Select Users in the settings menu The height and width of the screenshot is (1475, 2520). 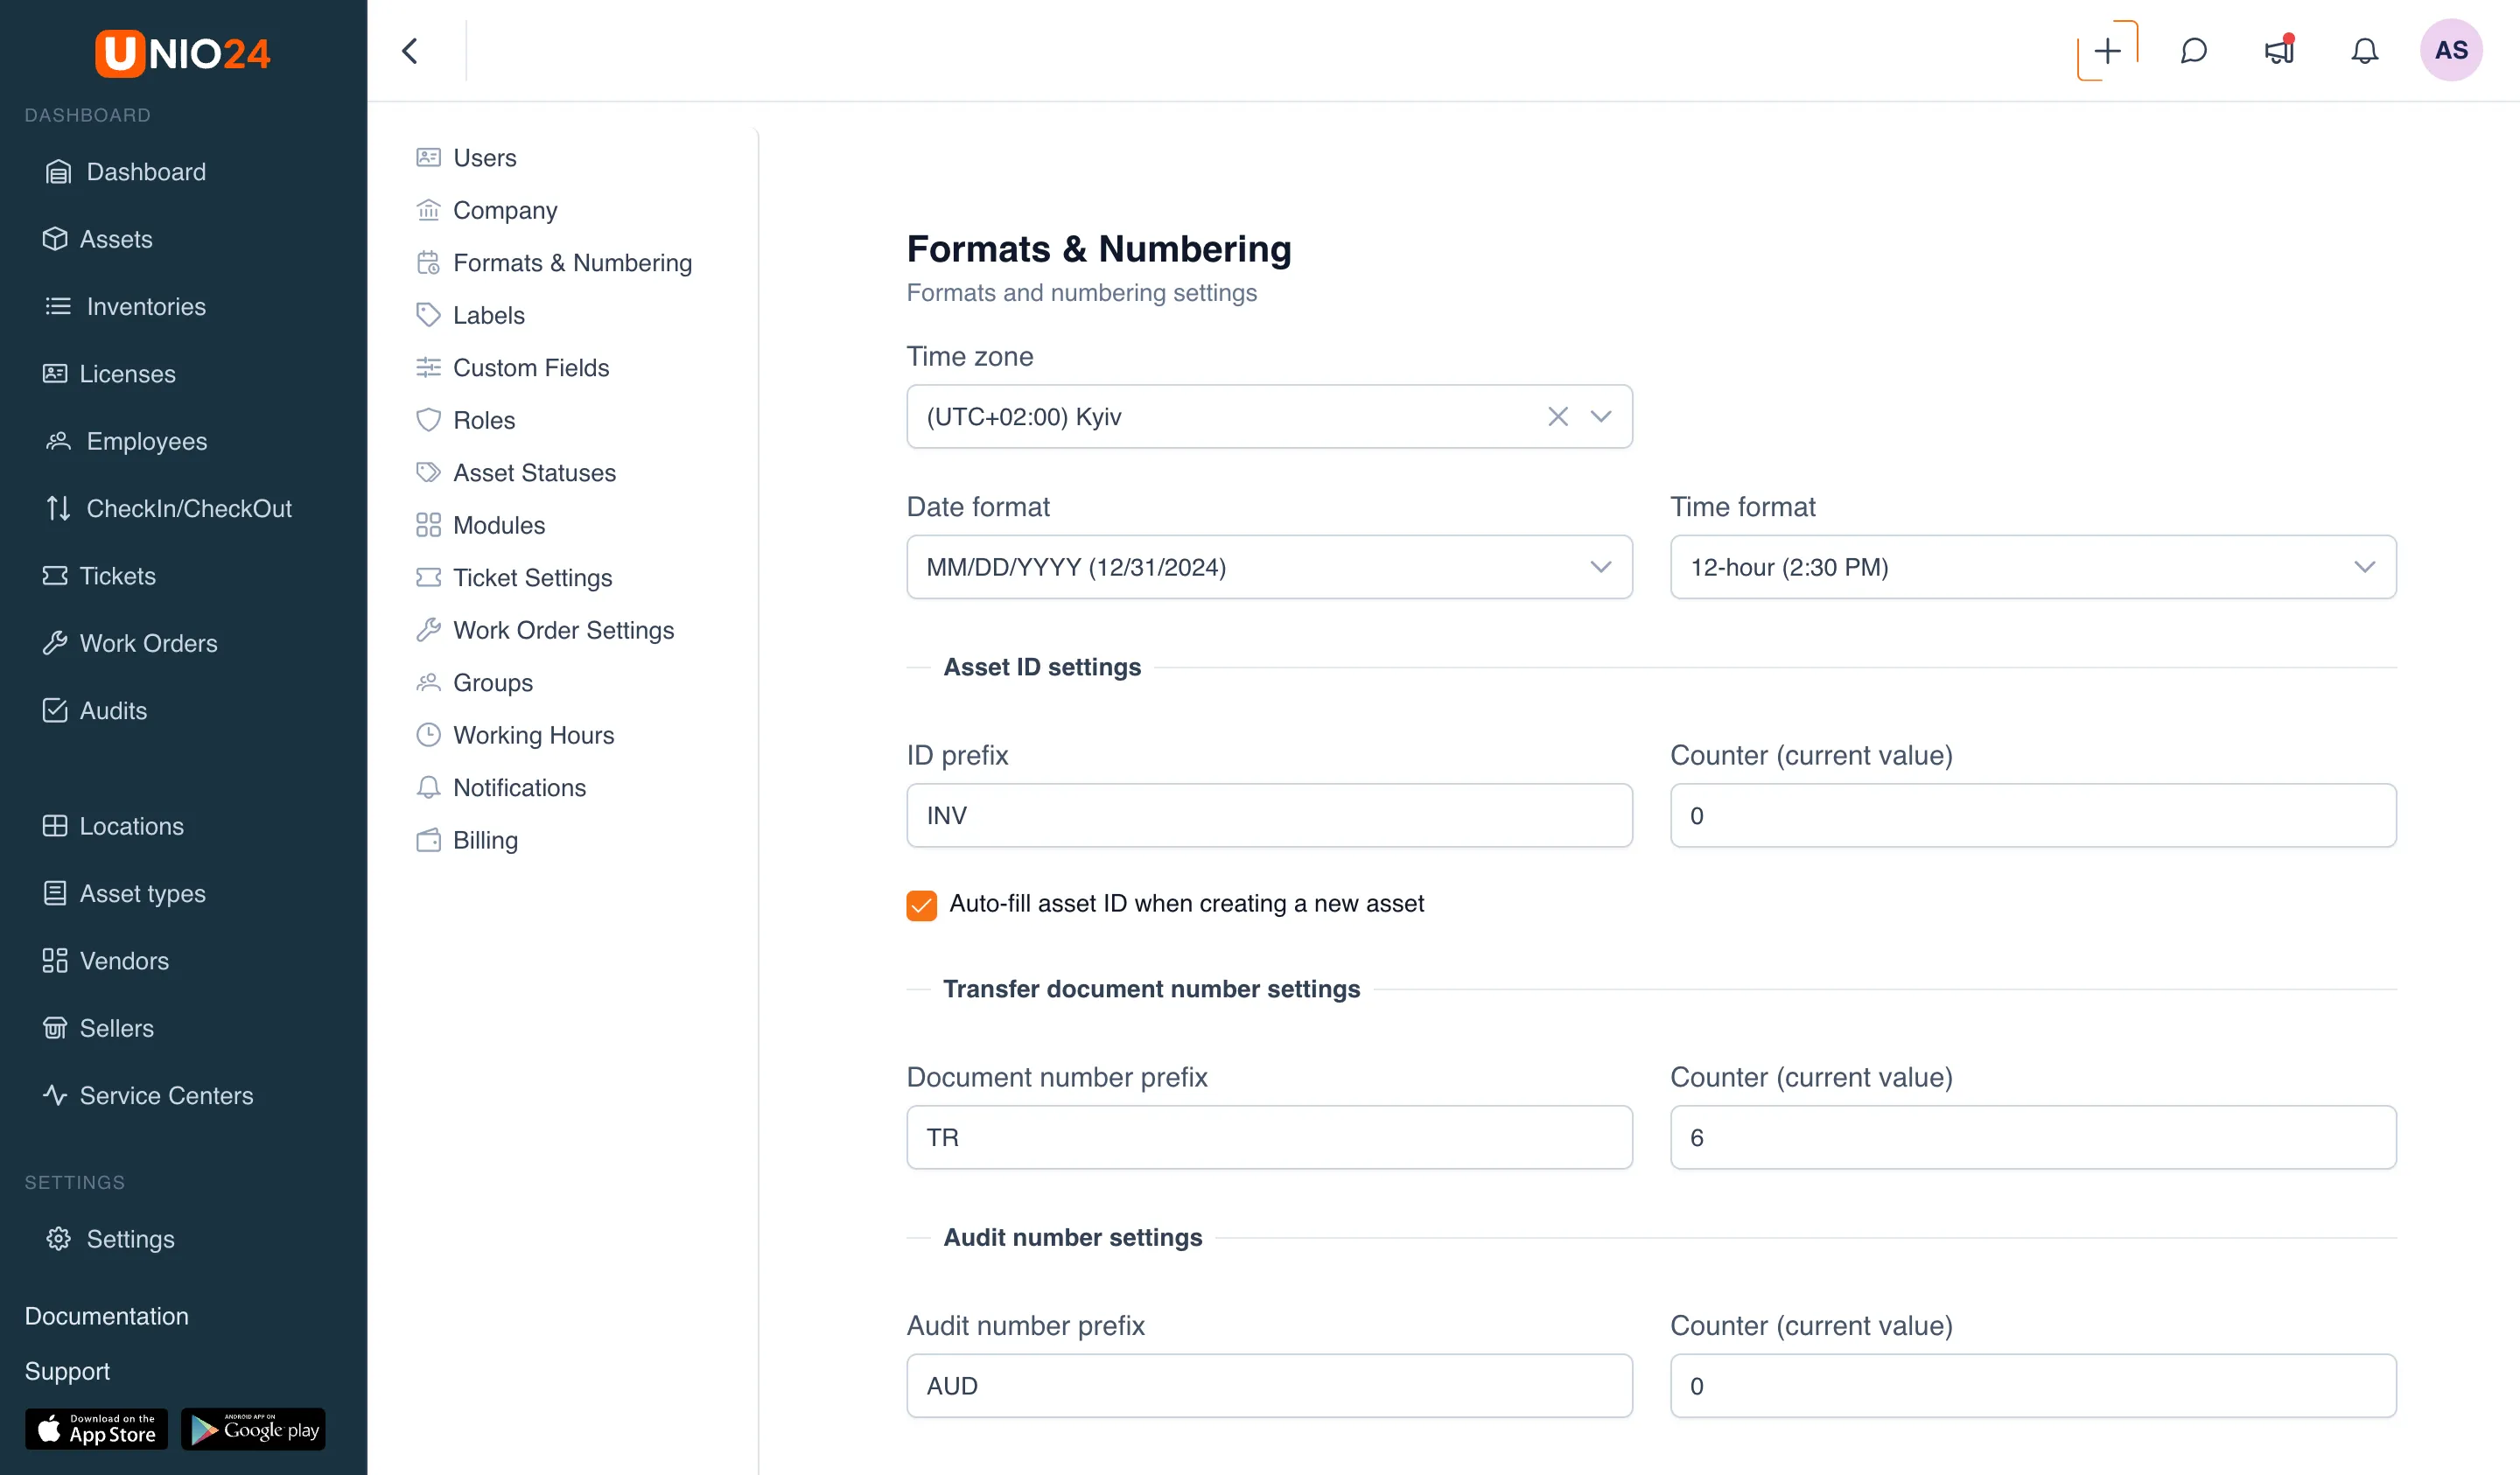tap(466, 158)
